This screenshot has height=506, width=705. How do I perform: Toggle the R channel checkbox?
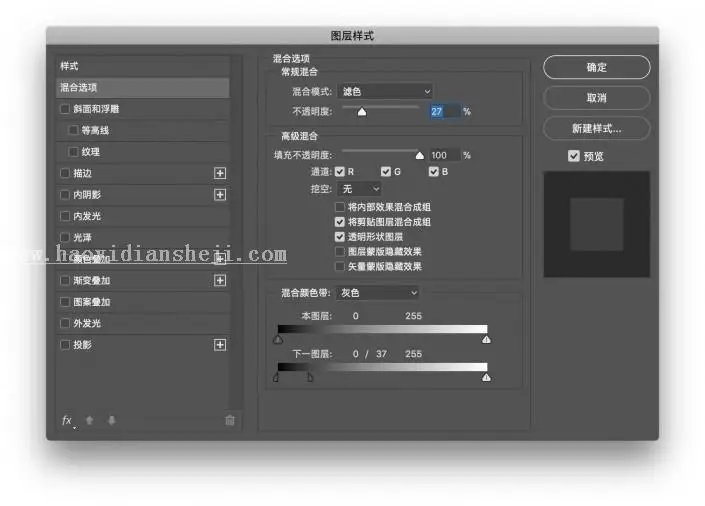coord(340,172)
